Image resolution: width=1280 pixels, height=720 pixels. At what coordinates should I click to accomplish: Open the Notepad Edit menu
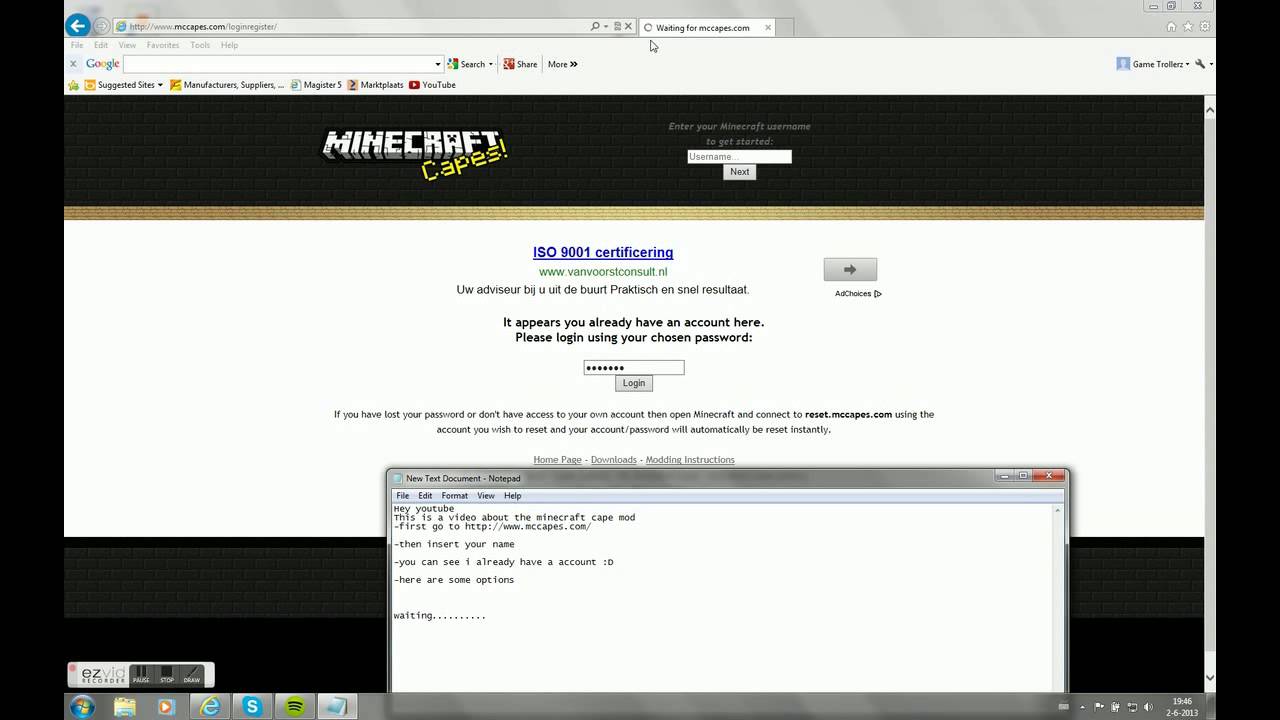tap(425, 496)
